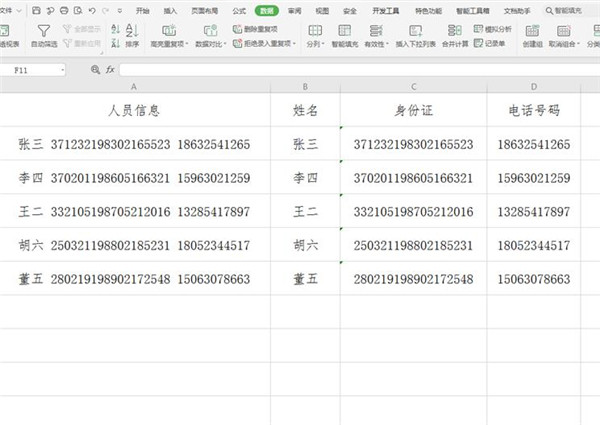Image resolution: width=600 pixels, height=425 pixels.
Task: Switch to the Page Layout (页面布局) tab
Action: [x=205, y=11]
